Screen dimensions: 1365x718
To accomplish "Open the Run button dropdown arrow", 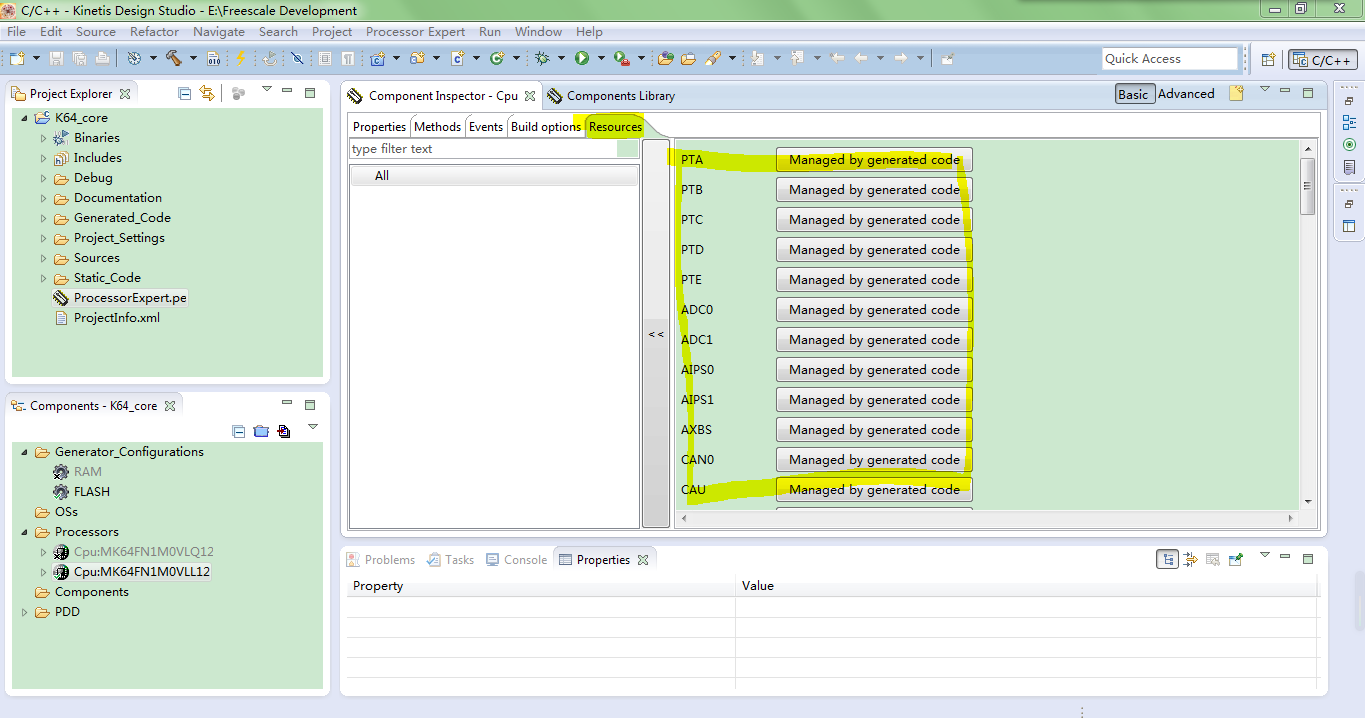I will pos(601,59).
